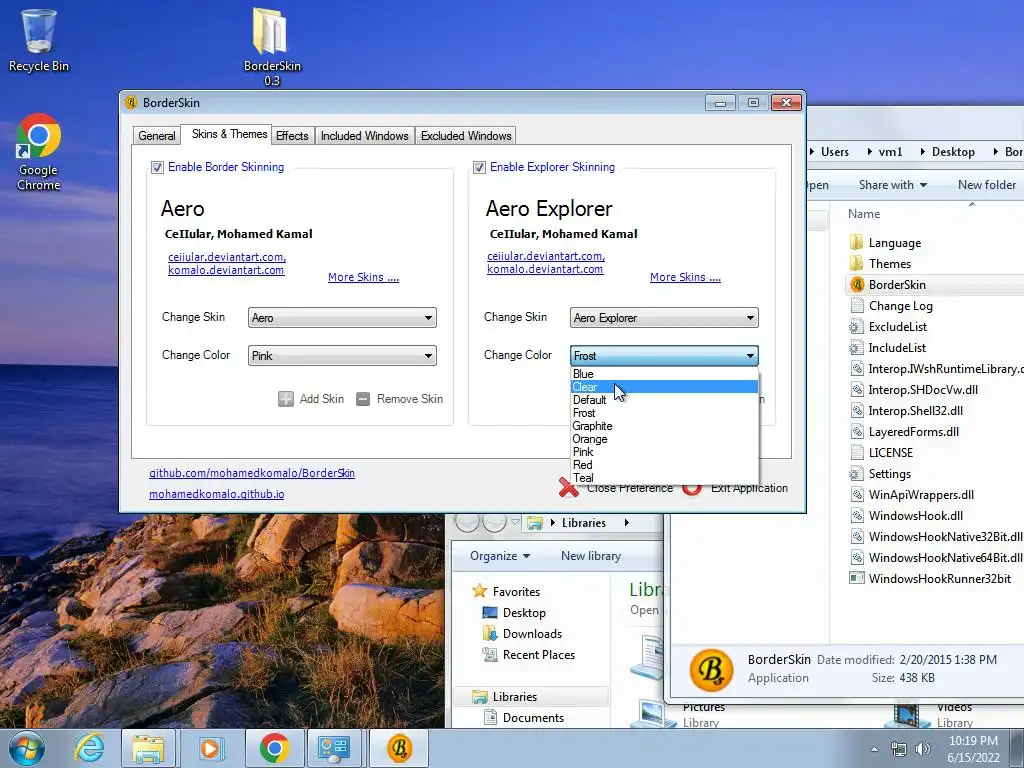The image size is (1024, 768).
Task: Select Recent Places under Favorites
Action: click(x=539, y=654)
